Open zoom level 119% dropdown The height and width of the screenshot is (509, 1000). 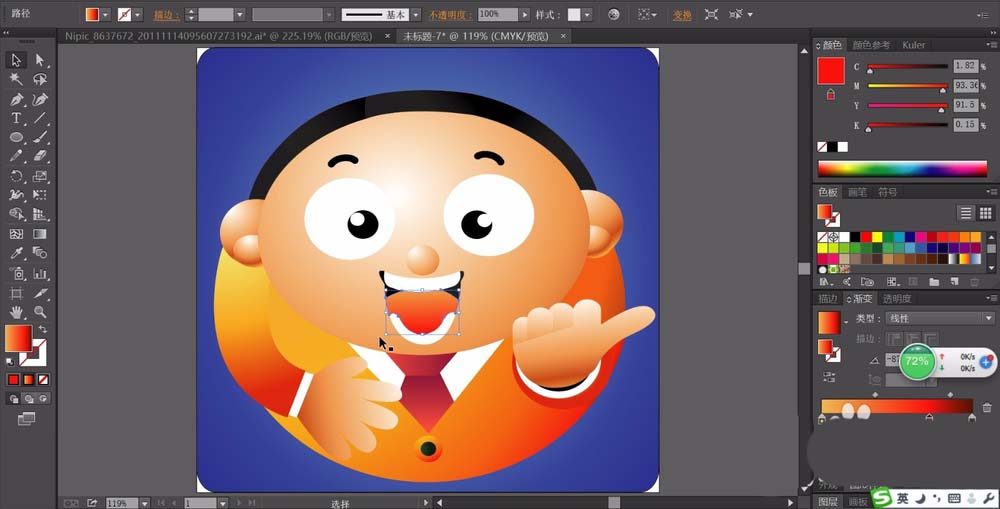(145, 503)
